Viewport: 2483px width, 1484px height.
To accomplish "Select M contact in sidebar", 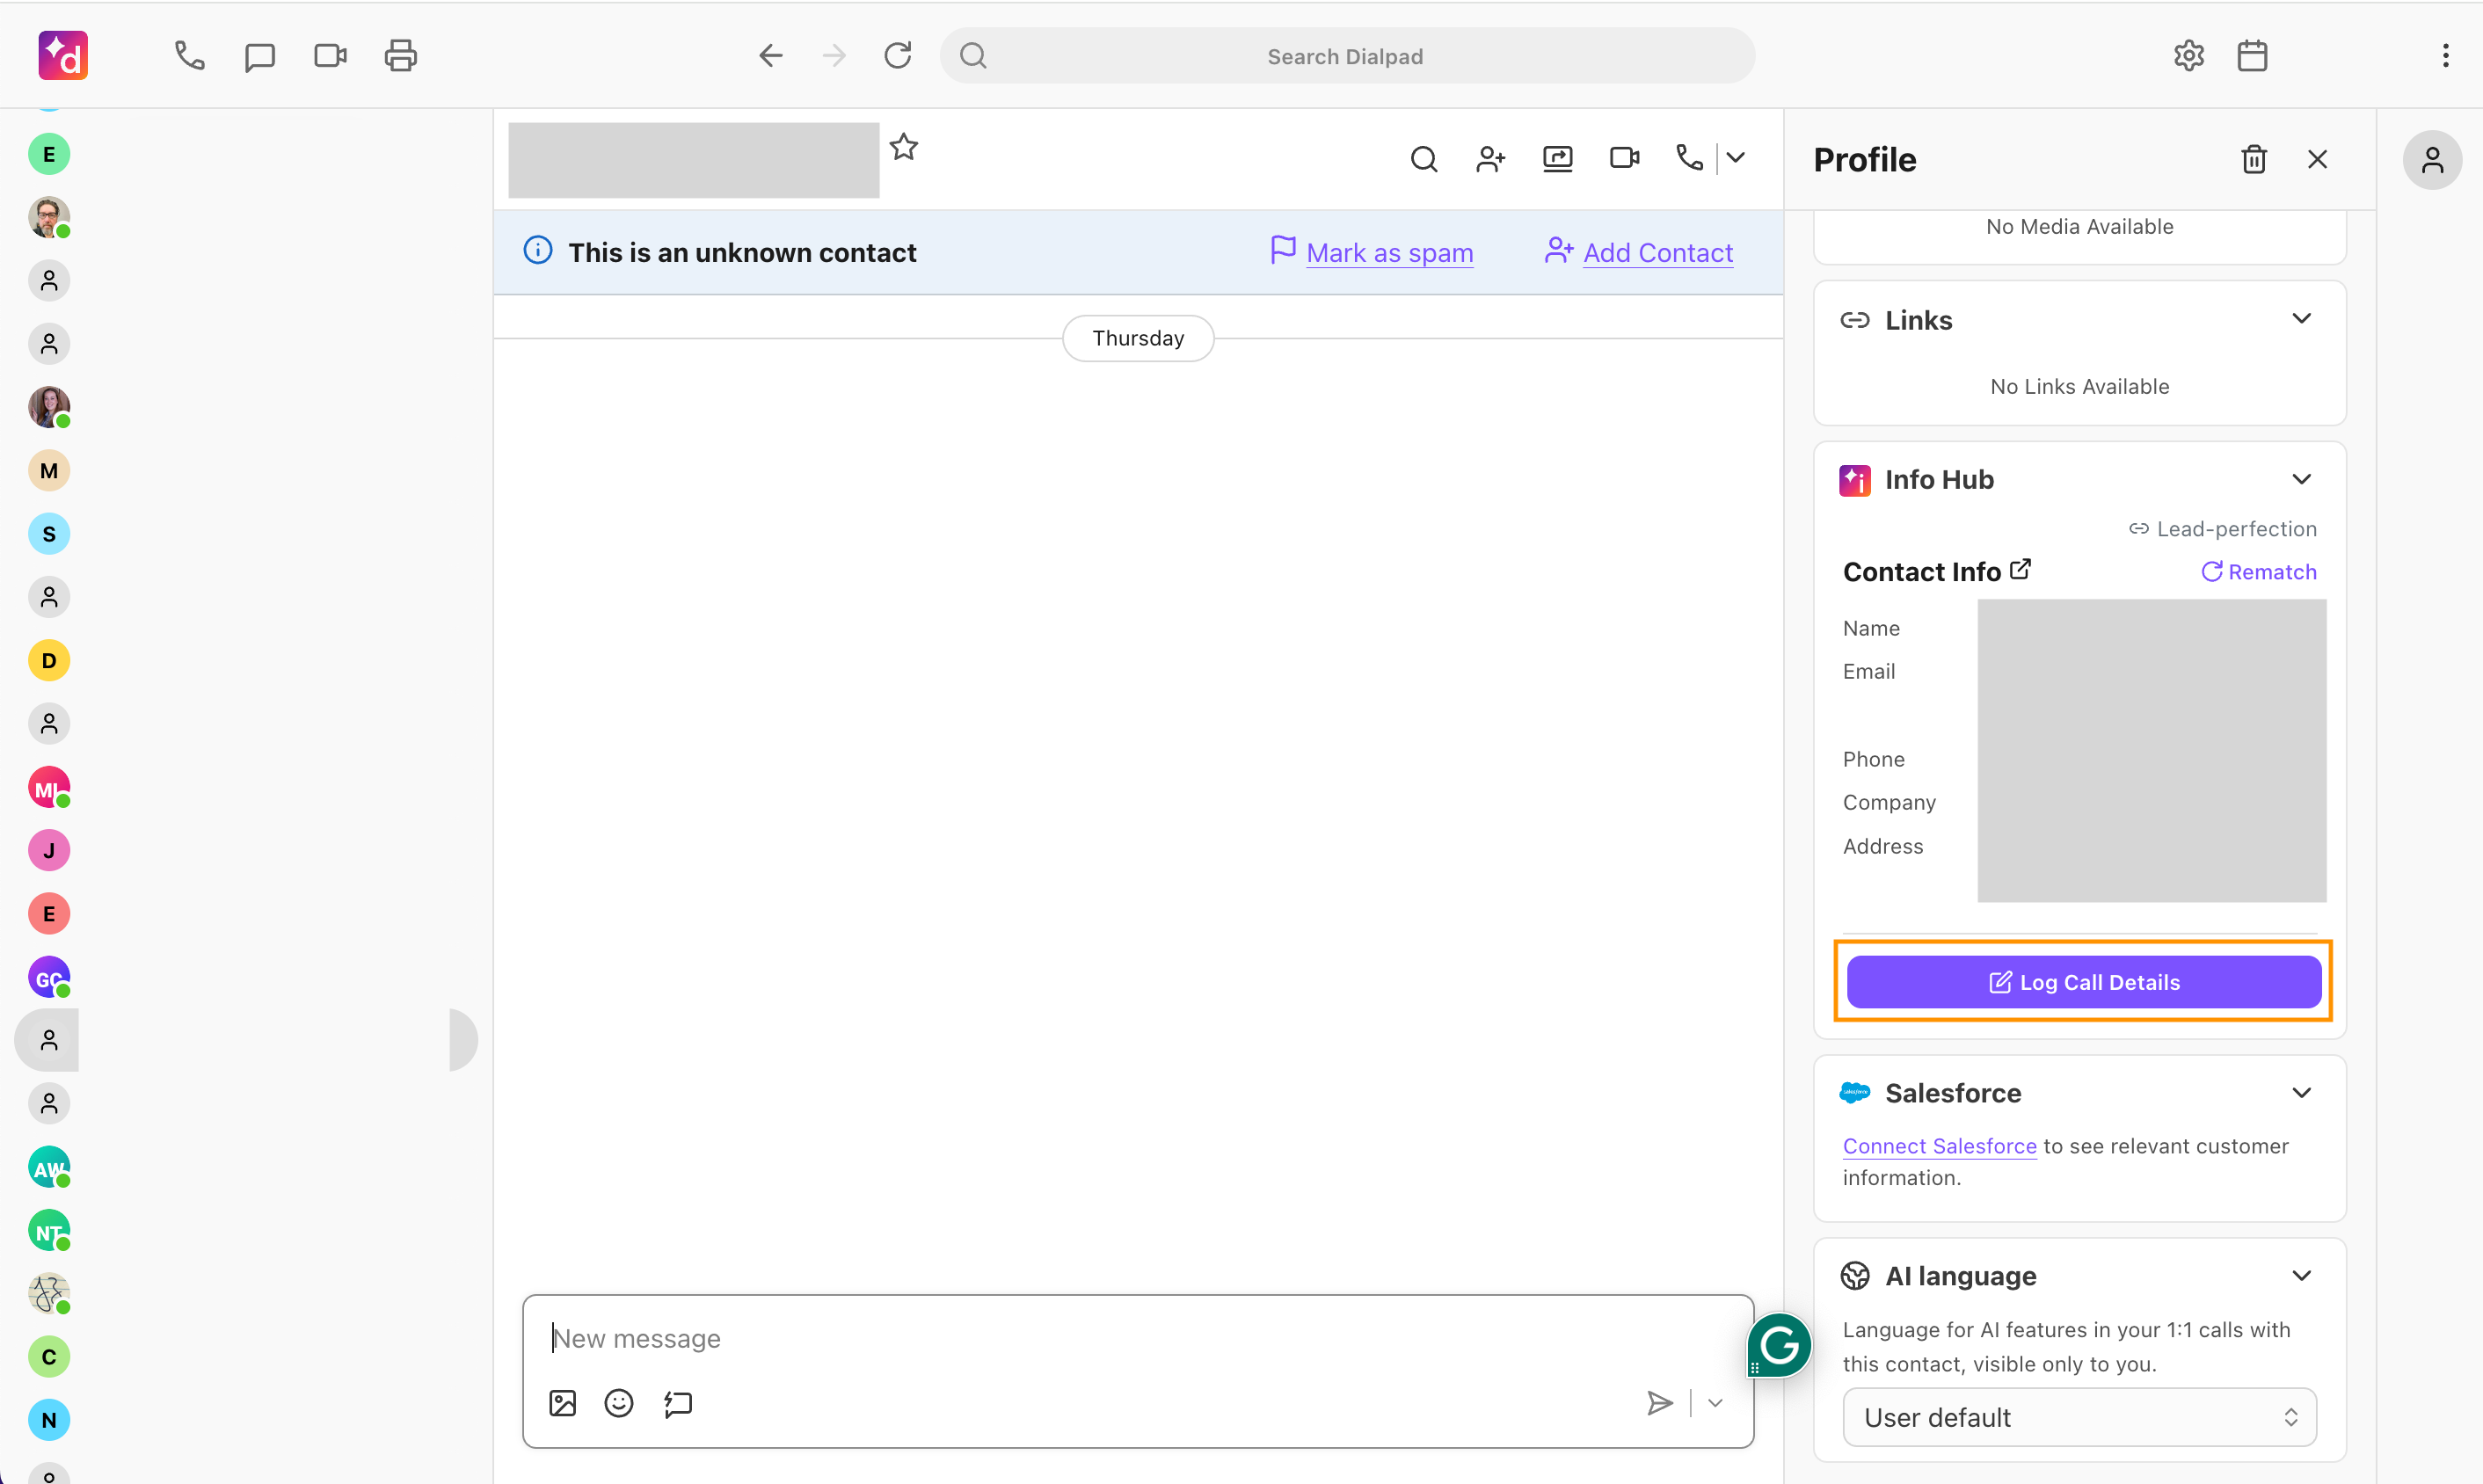I will point(49,471).
